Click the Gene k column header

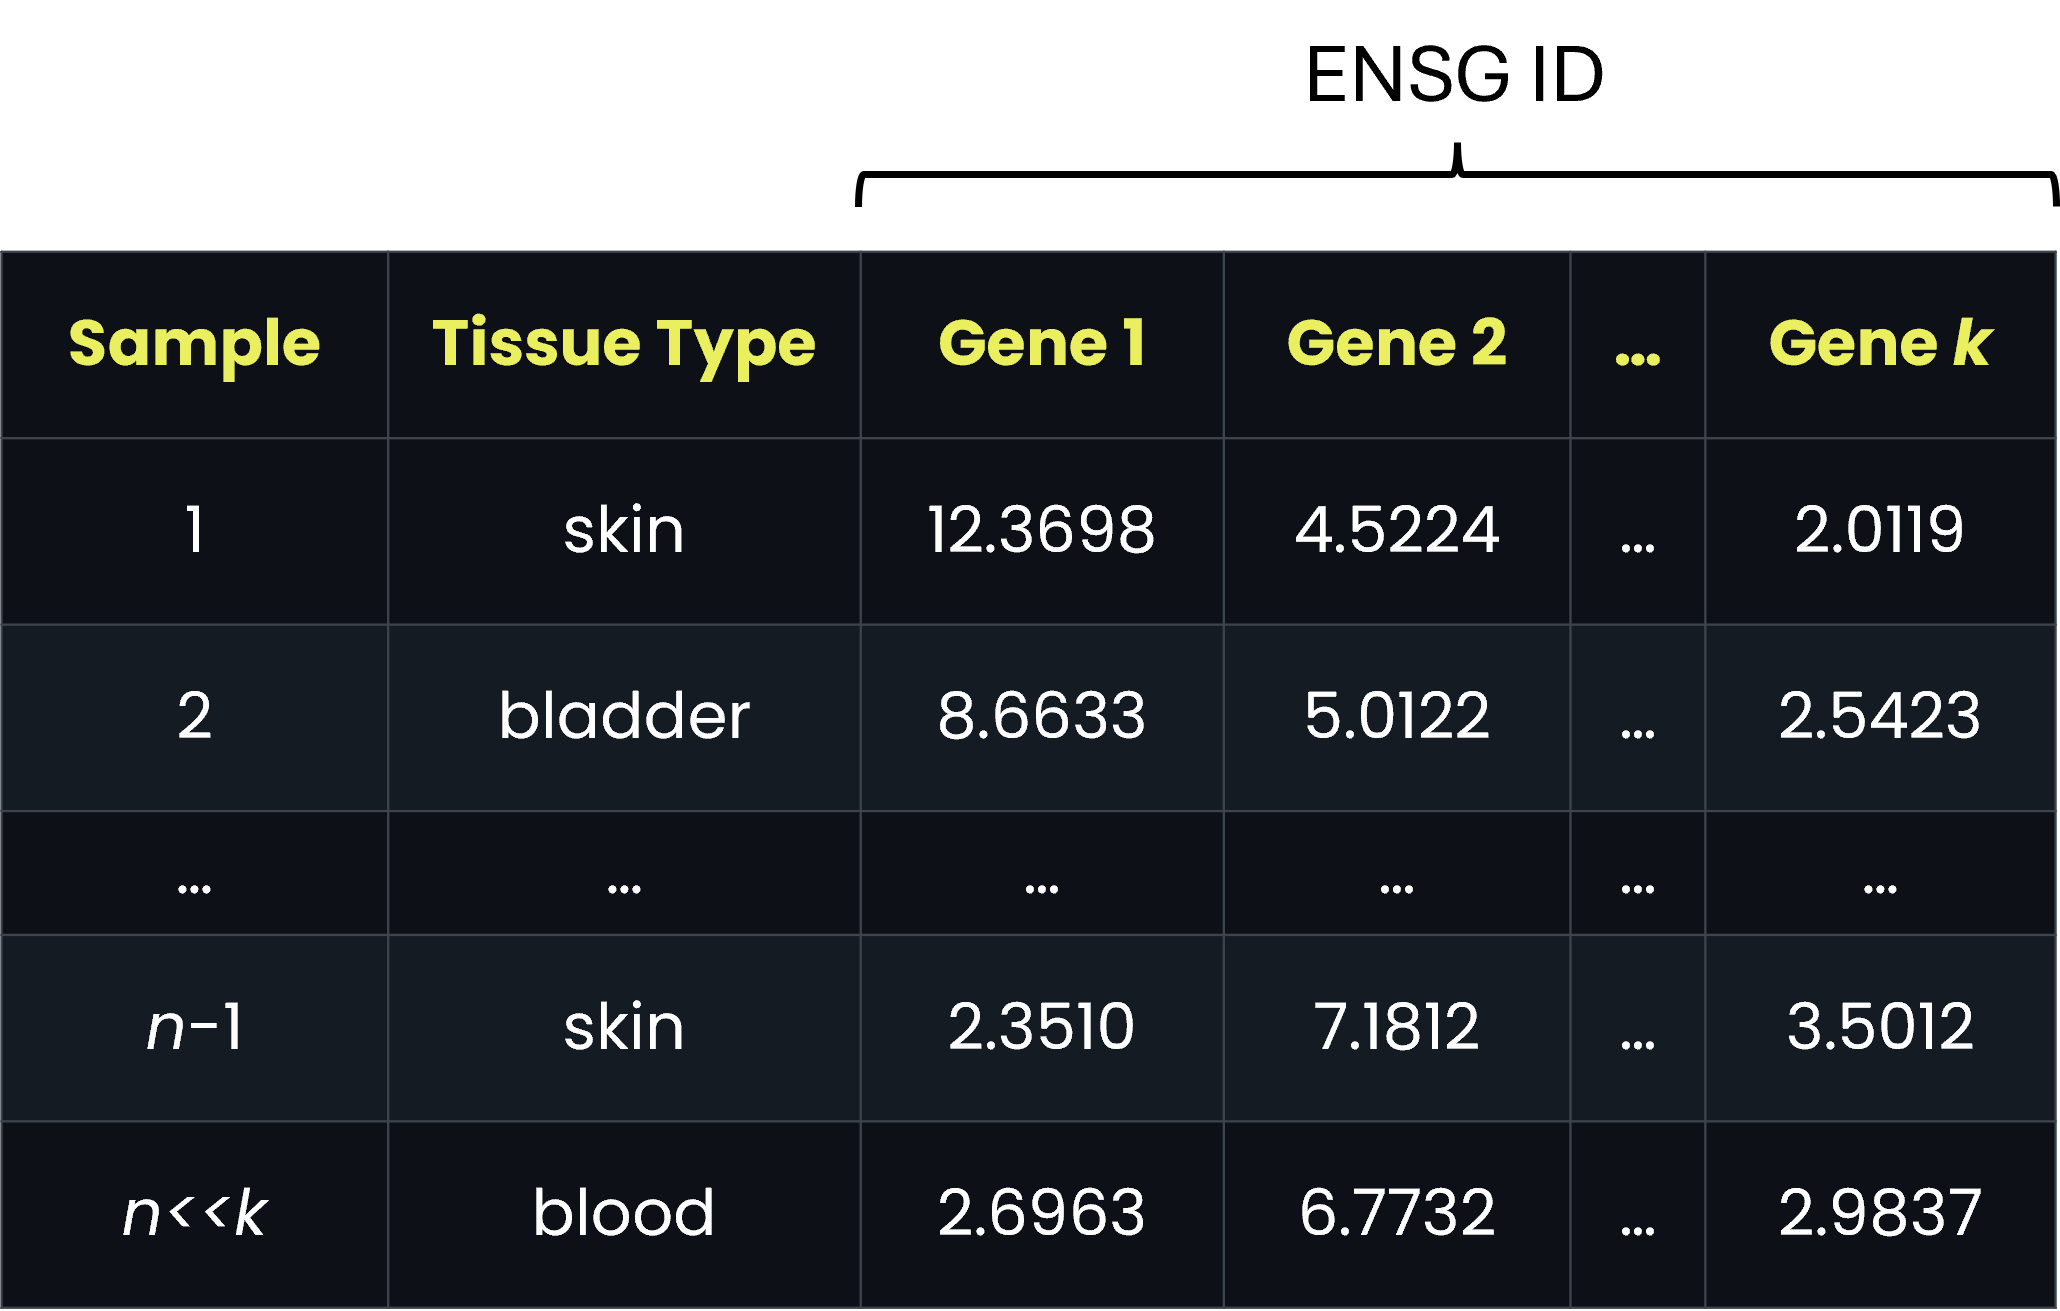coord(1880,345)
